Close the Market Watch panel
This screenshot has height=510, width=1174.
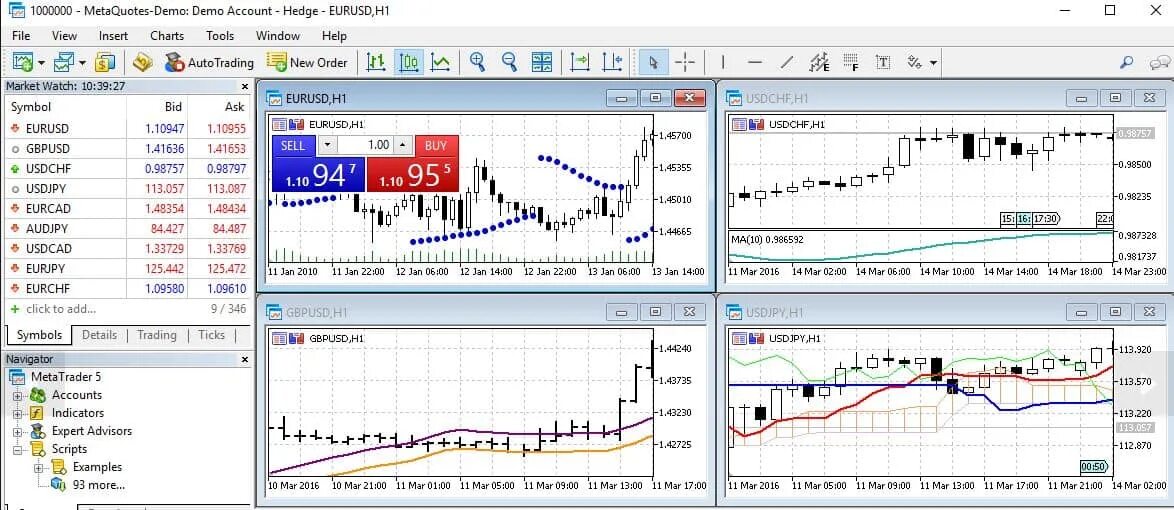point(245,86)
